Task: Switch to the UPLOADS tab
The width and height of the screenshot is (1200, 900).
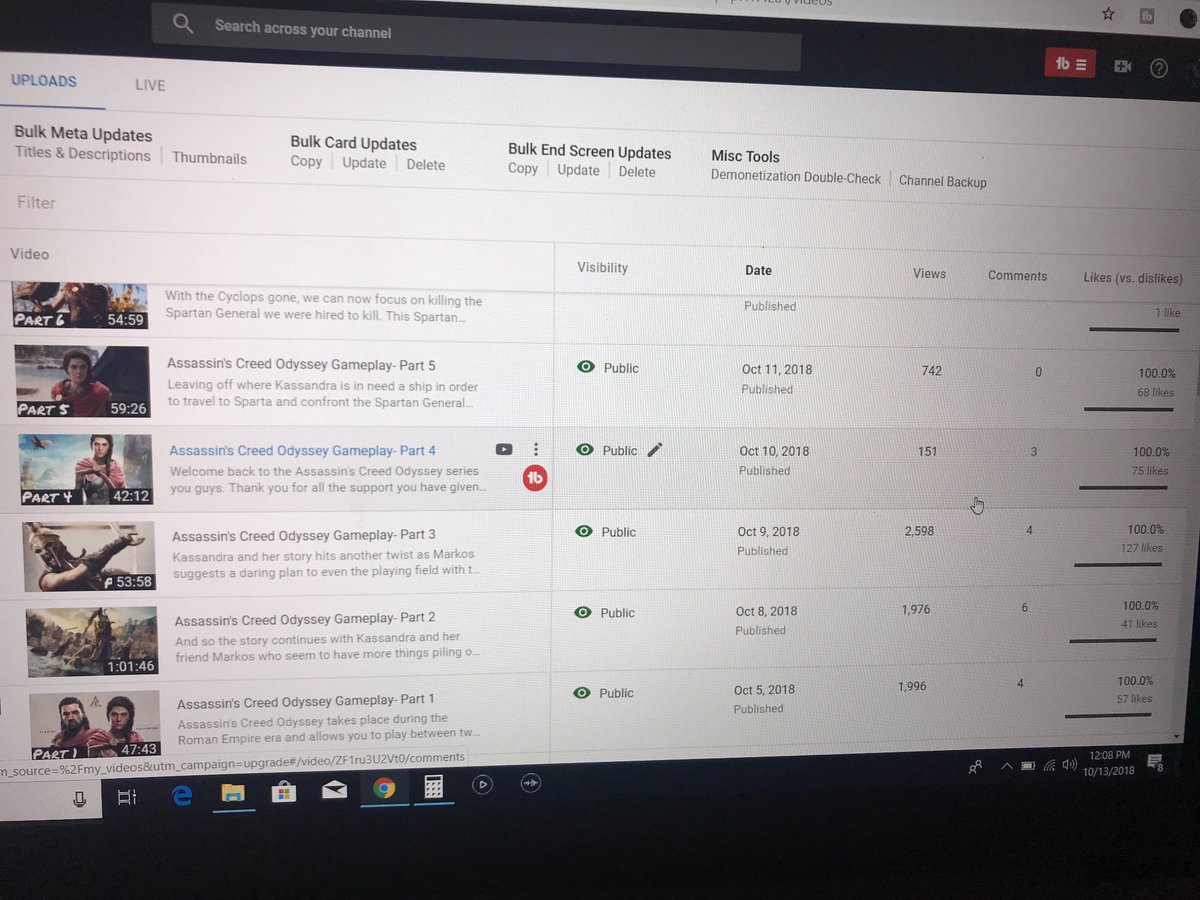Action: coord(44,81)
